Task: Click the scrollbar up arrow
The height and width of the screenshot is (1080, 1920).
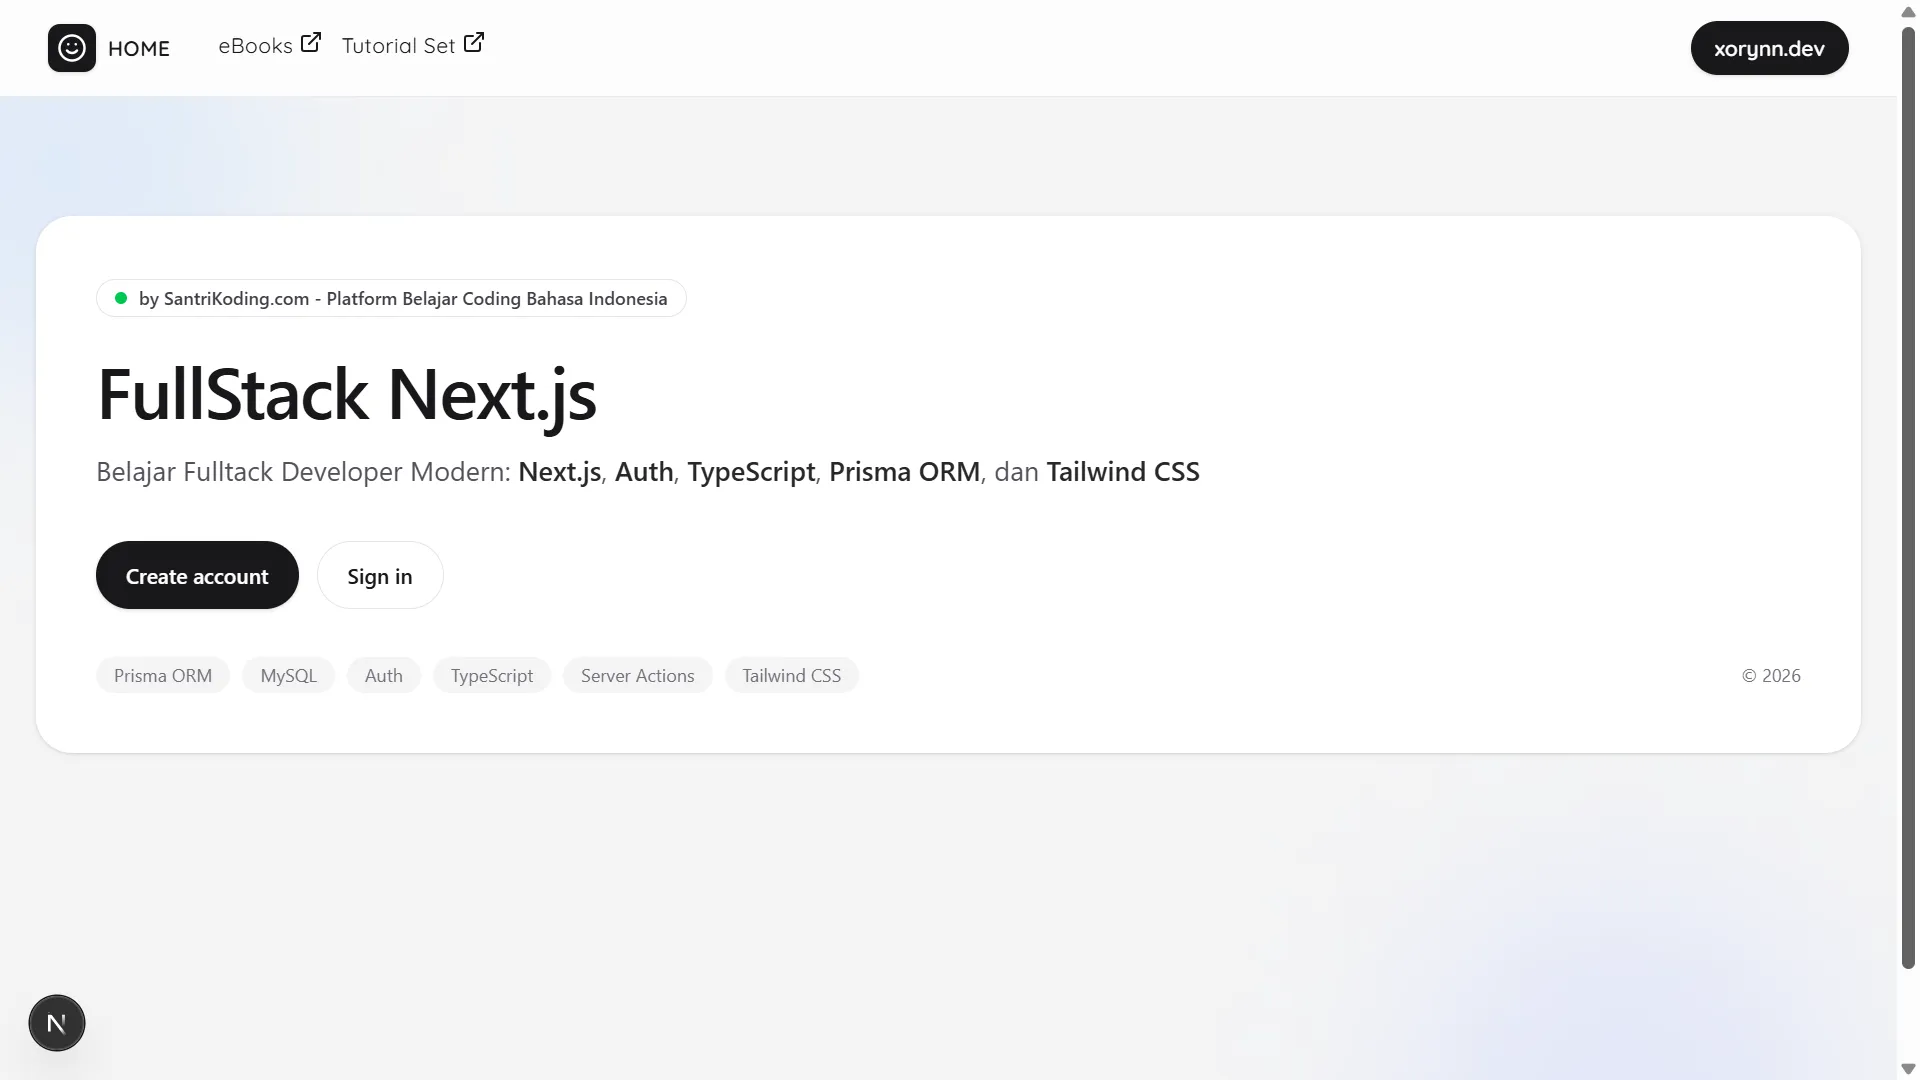Action: 1908,12
